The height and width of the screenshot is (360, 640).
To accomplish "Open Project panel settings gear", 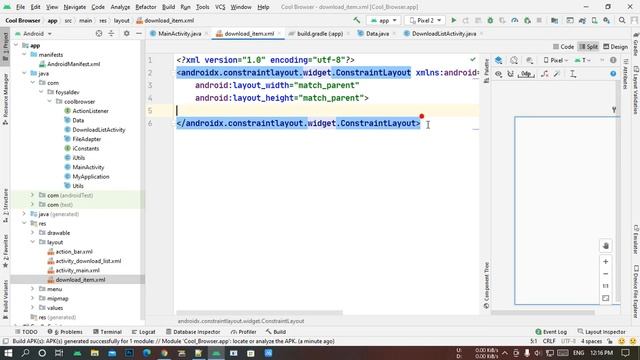I will [127, 33].
